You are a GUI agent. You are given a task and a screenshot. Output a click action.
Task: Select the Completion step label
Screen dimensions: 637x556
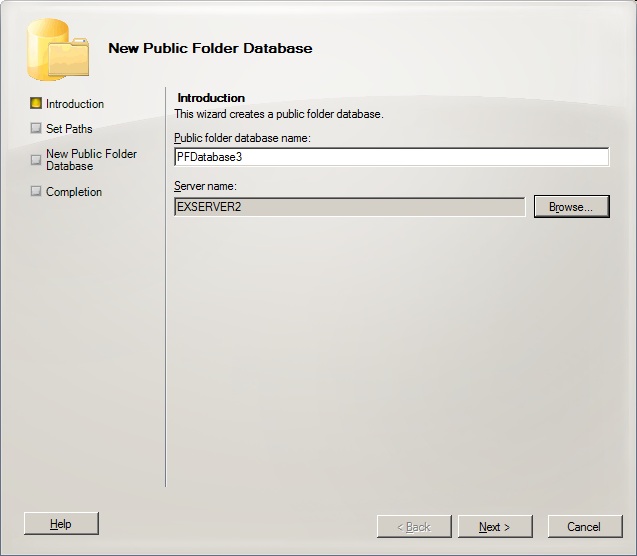pos(74,192)
